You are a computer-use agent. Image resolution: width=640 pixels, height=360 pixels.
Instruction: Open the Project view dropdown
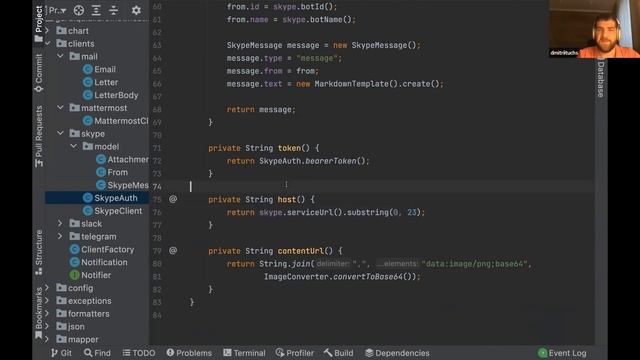(x=57, y=10)
